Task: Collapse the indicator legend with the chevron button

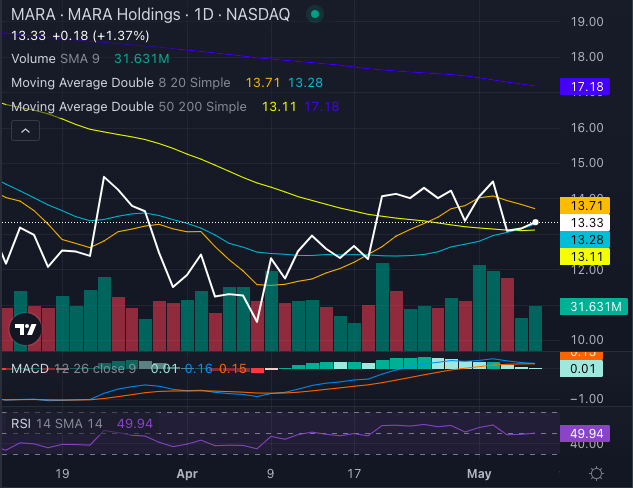Action: [25, 130]
